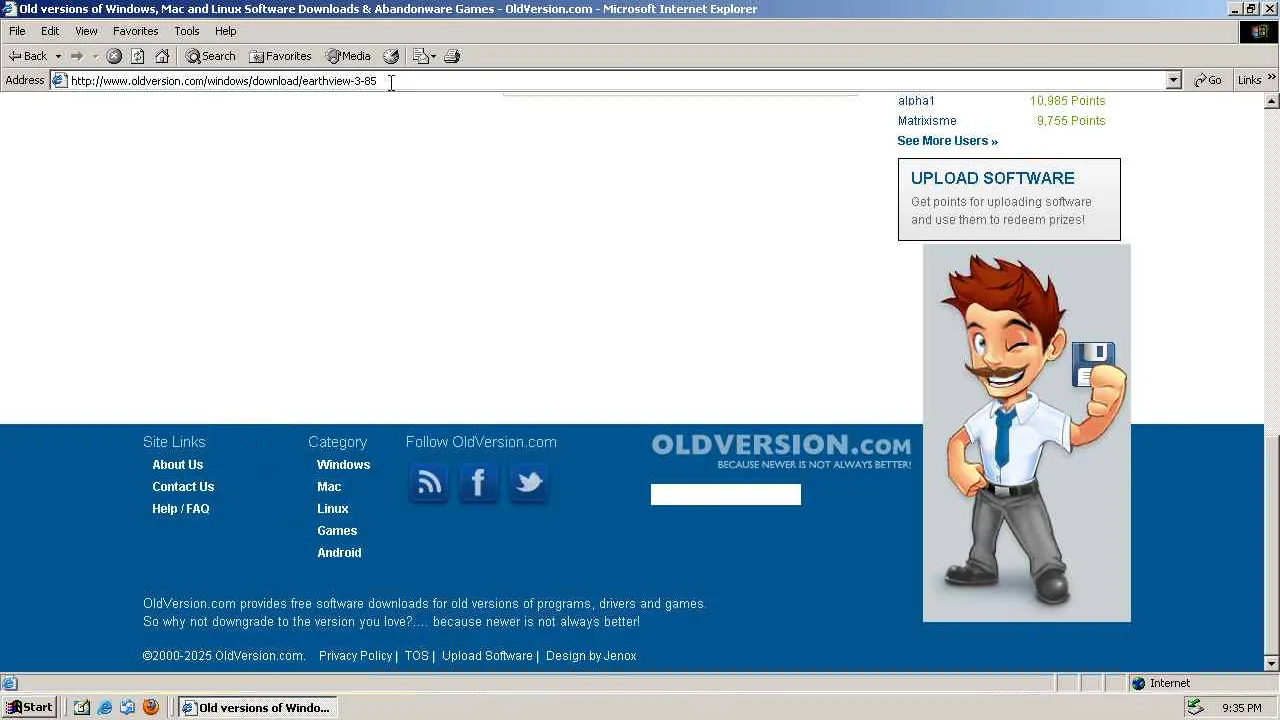This screenshot has height=720, width=1280.
Task: Click the Internet zone globe in status bar
Action: (1138, 683)
